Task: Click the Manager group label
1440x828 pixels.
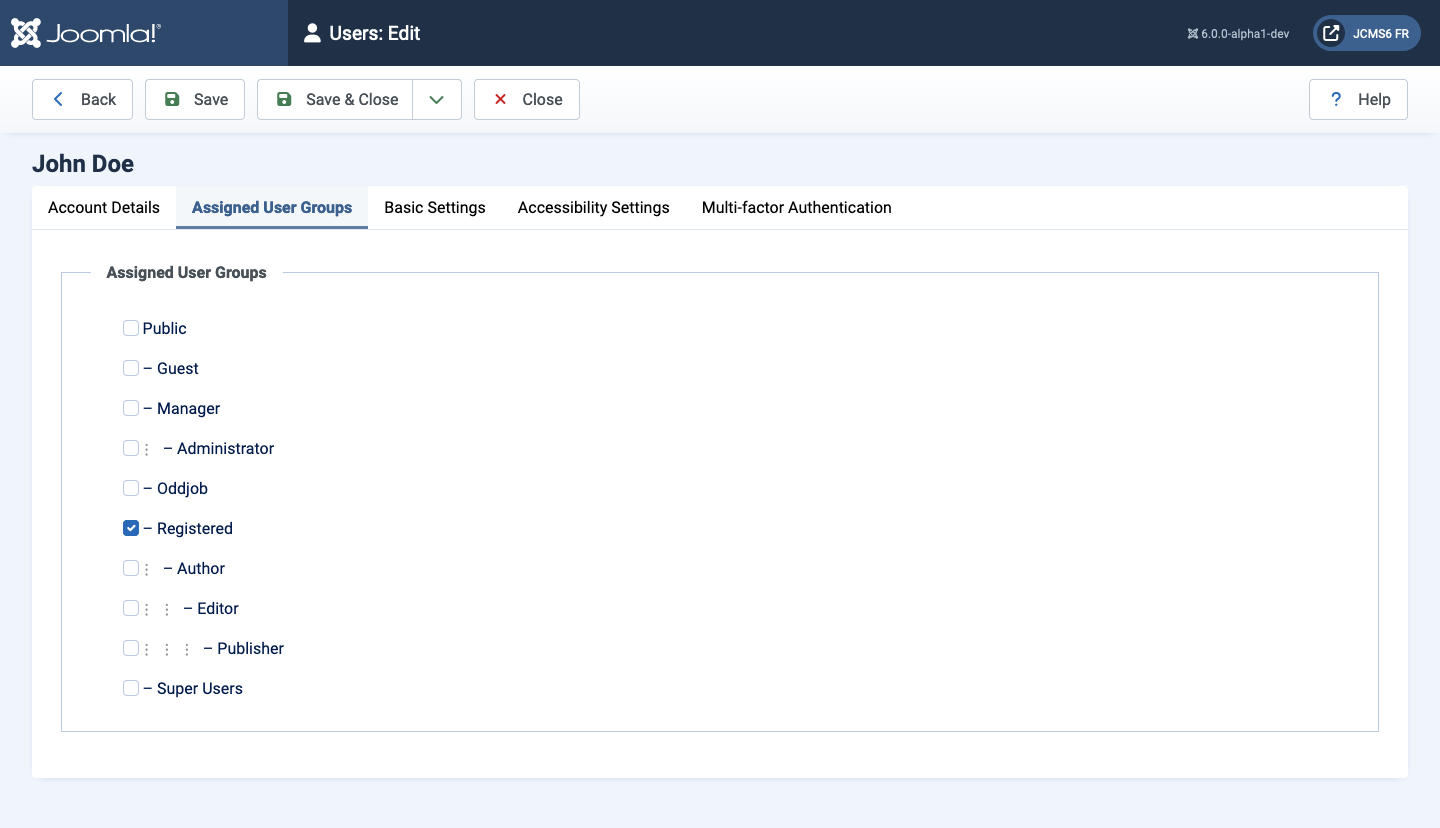Action: coord(182,408)
